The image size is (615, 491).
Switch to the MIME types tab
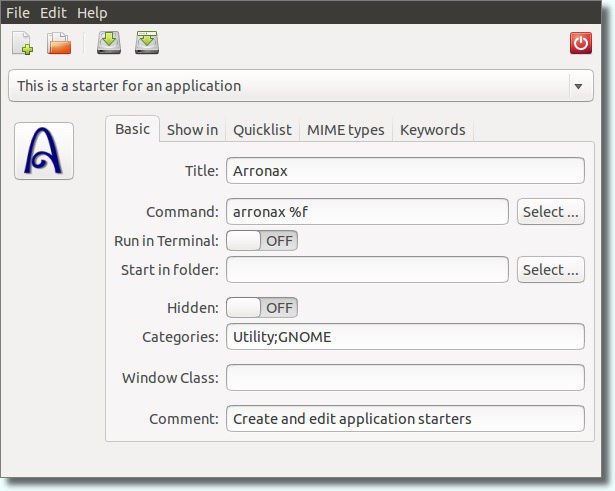coord(346,130)
